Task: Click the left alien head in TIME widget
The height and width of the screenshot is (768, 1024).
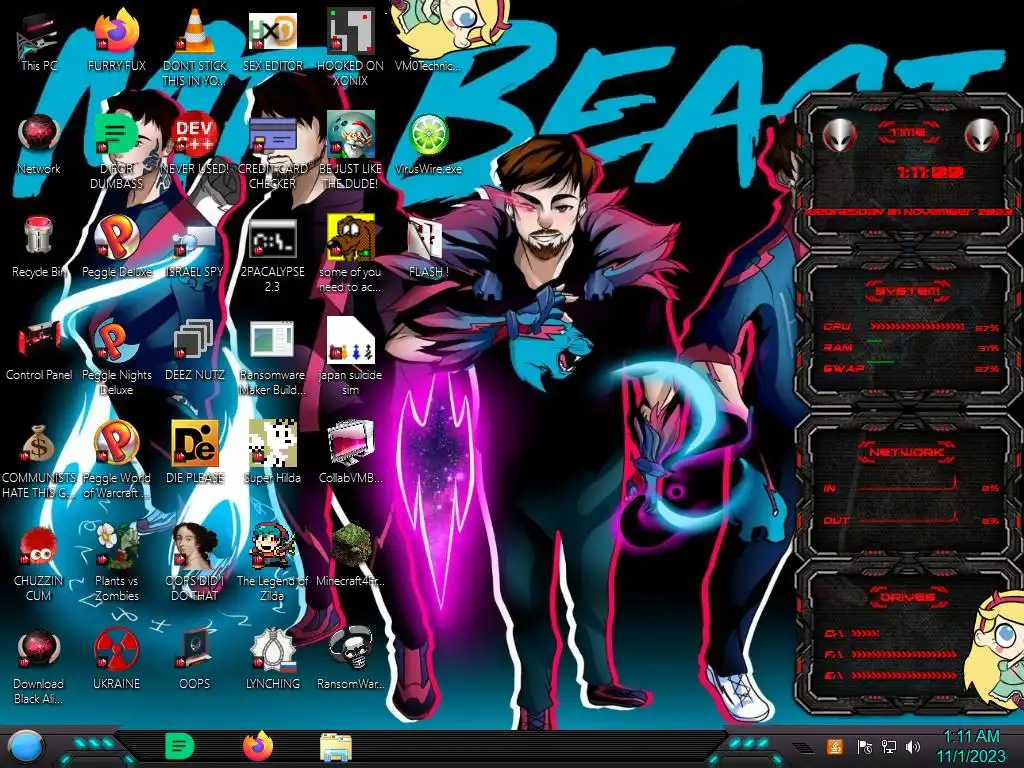Action: 839,136
